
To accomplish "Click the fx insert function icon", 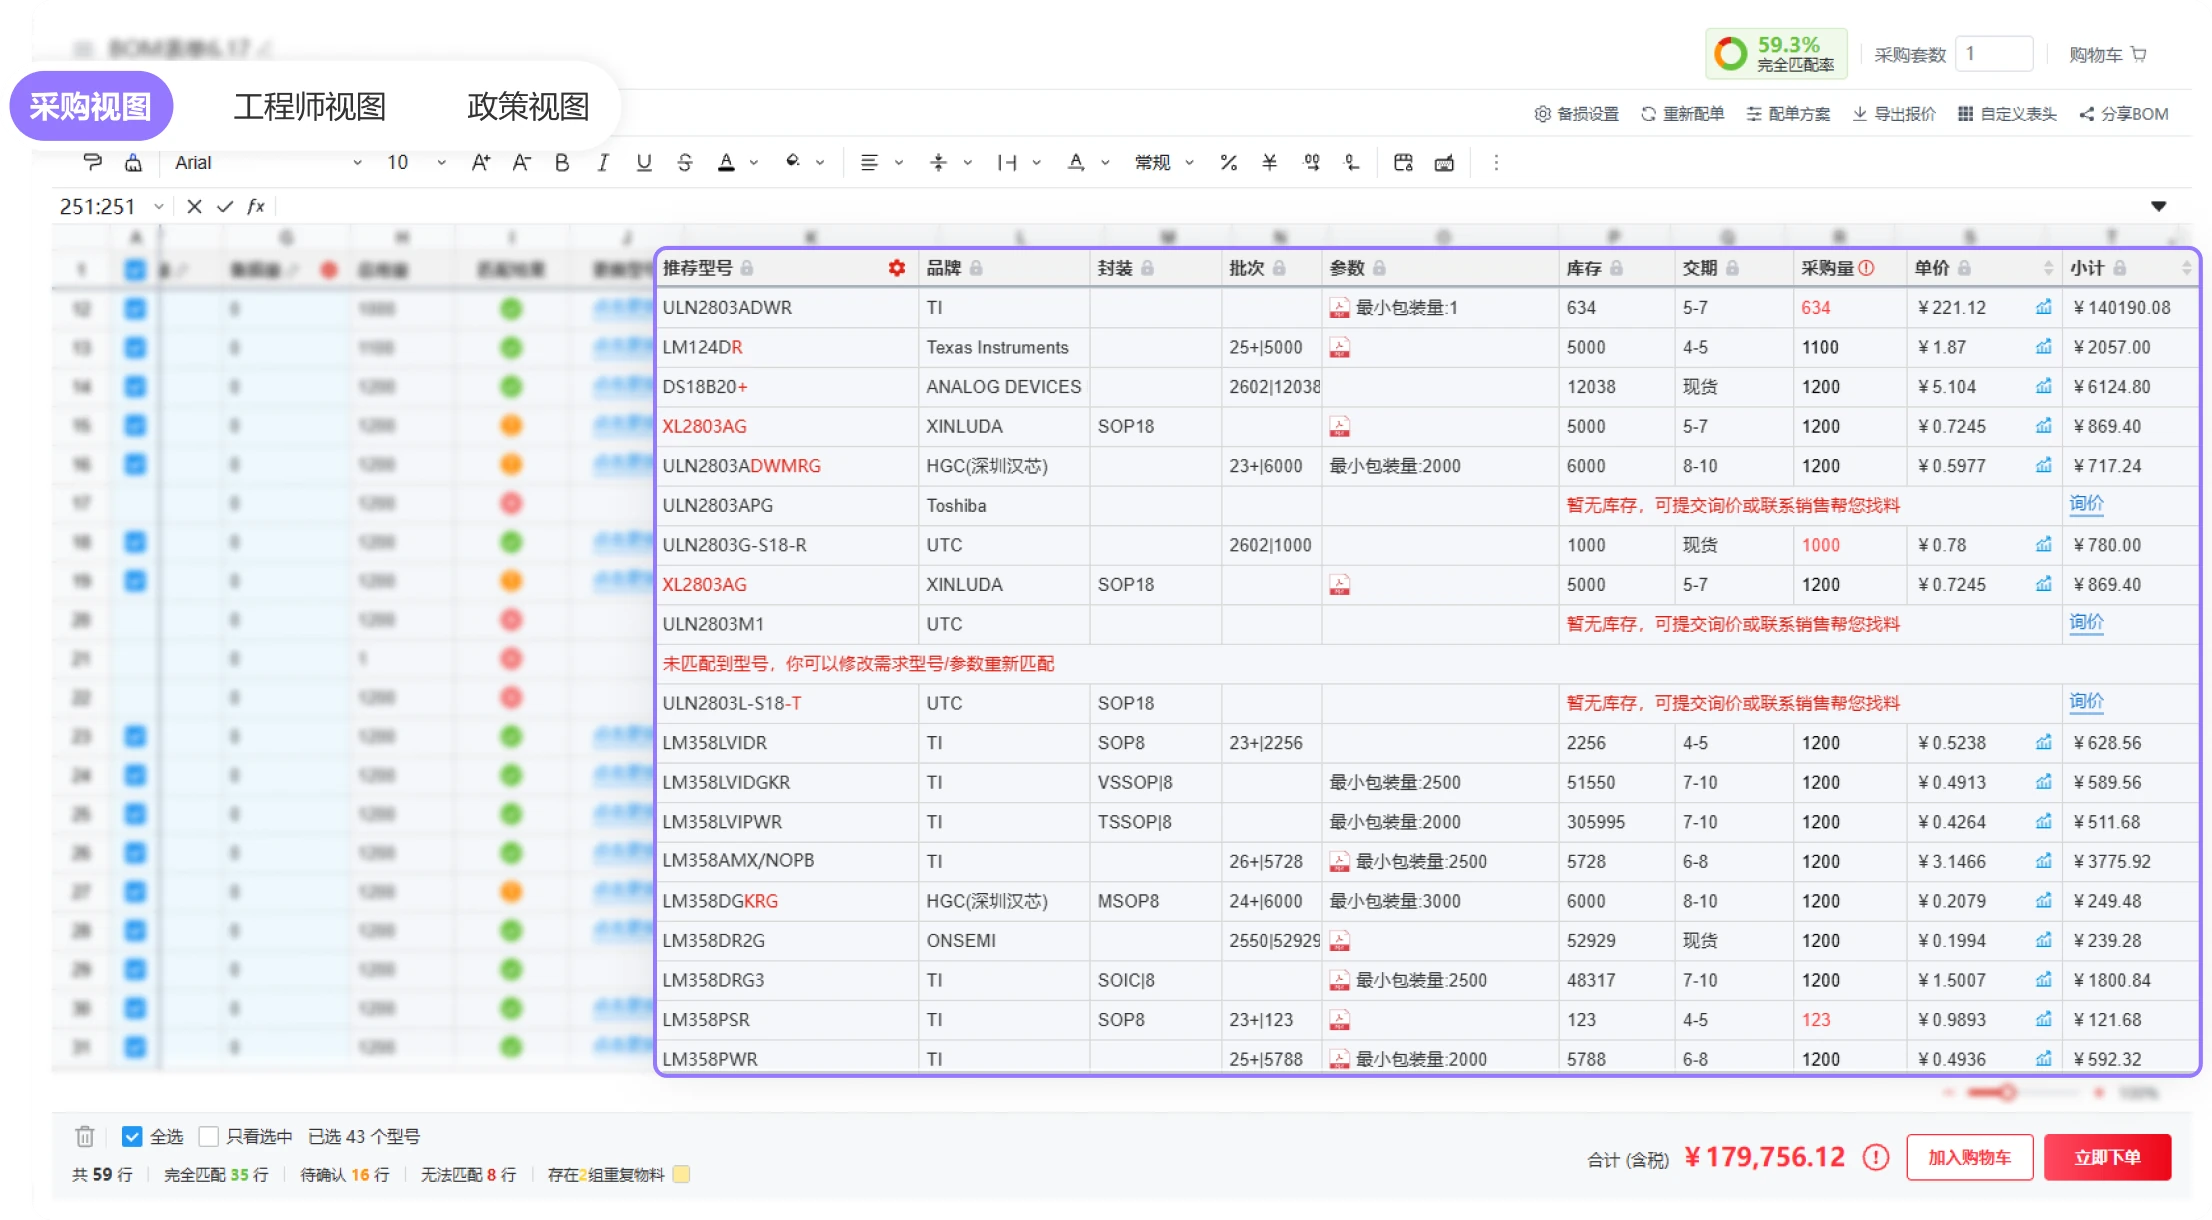I will [256, 206].
